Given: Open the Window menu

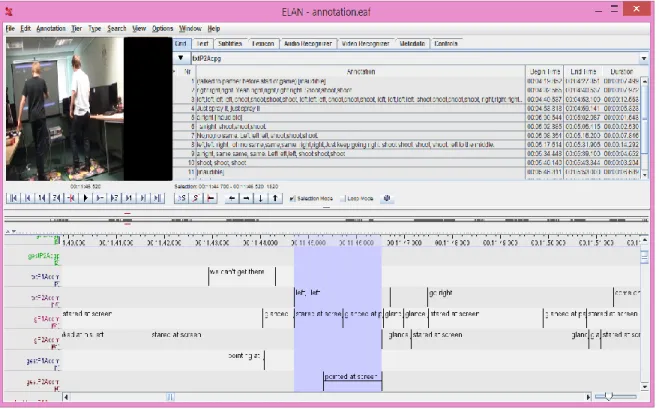Looking at the screenshot, I should point(190,29).
